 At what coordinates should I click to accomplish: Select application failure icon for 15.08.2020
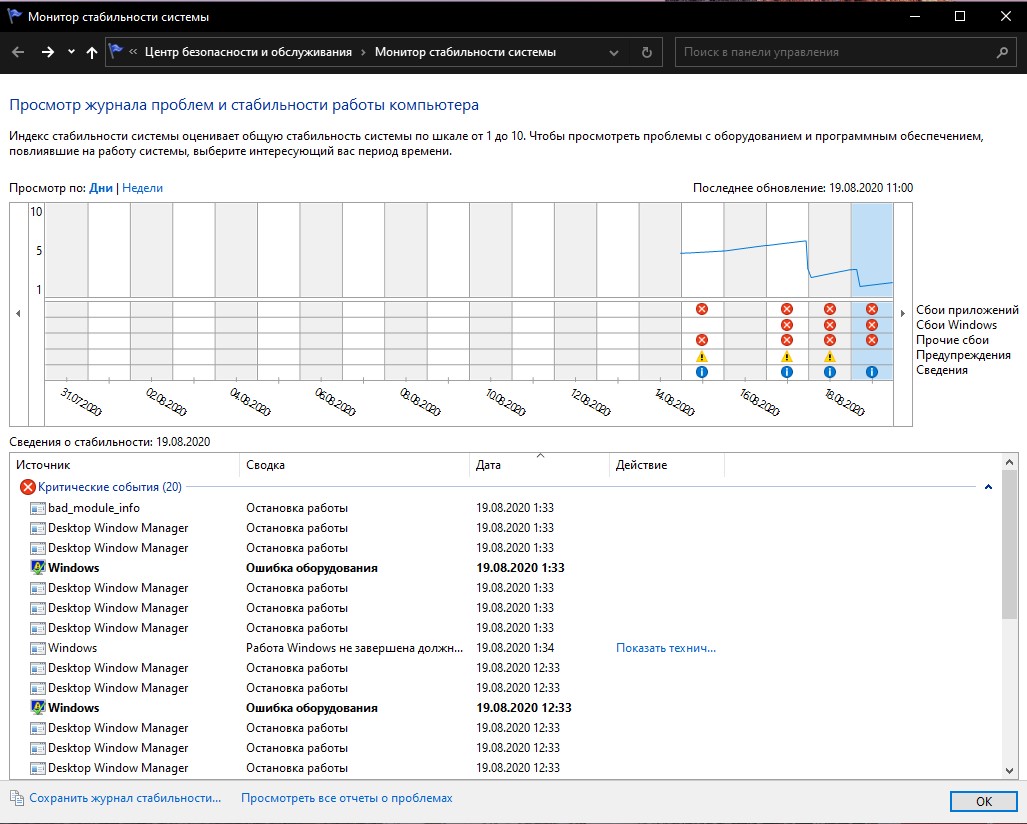click(702, 309)
